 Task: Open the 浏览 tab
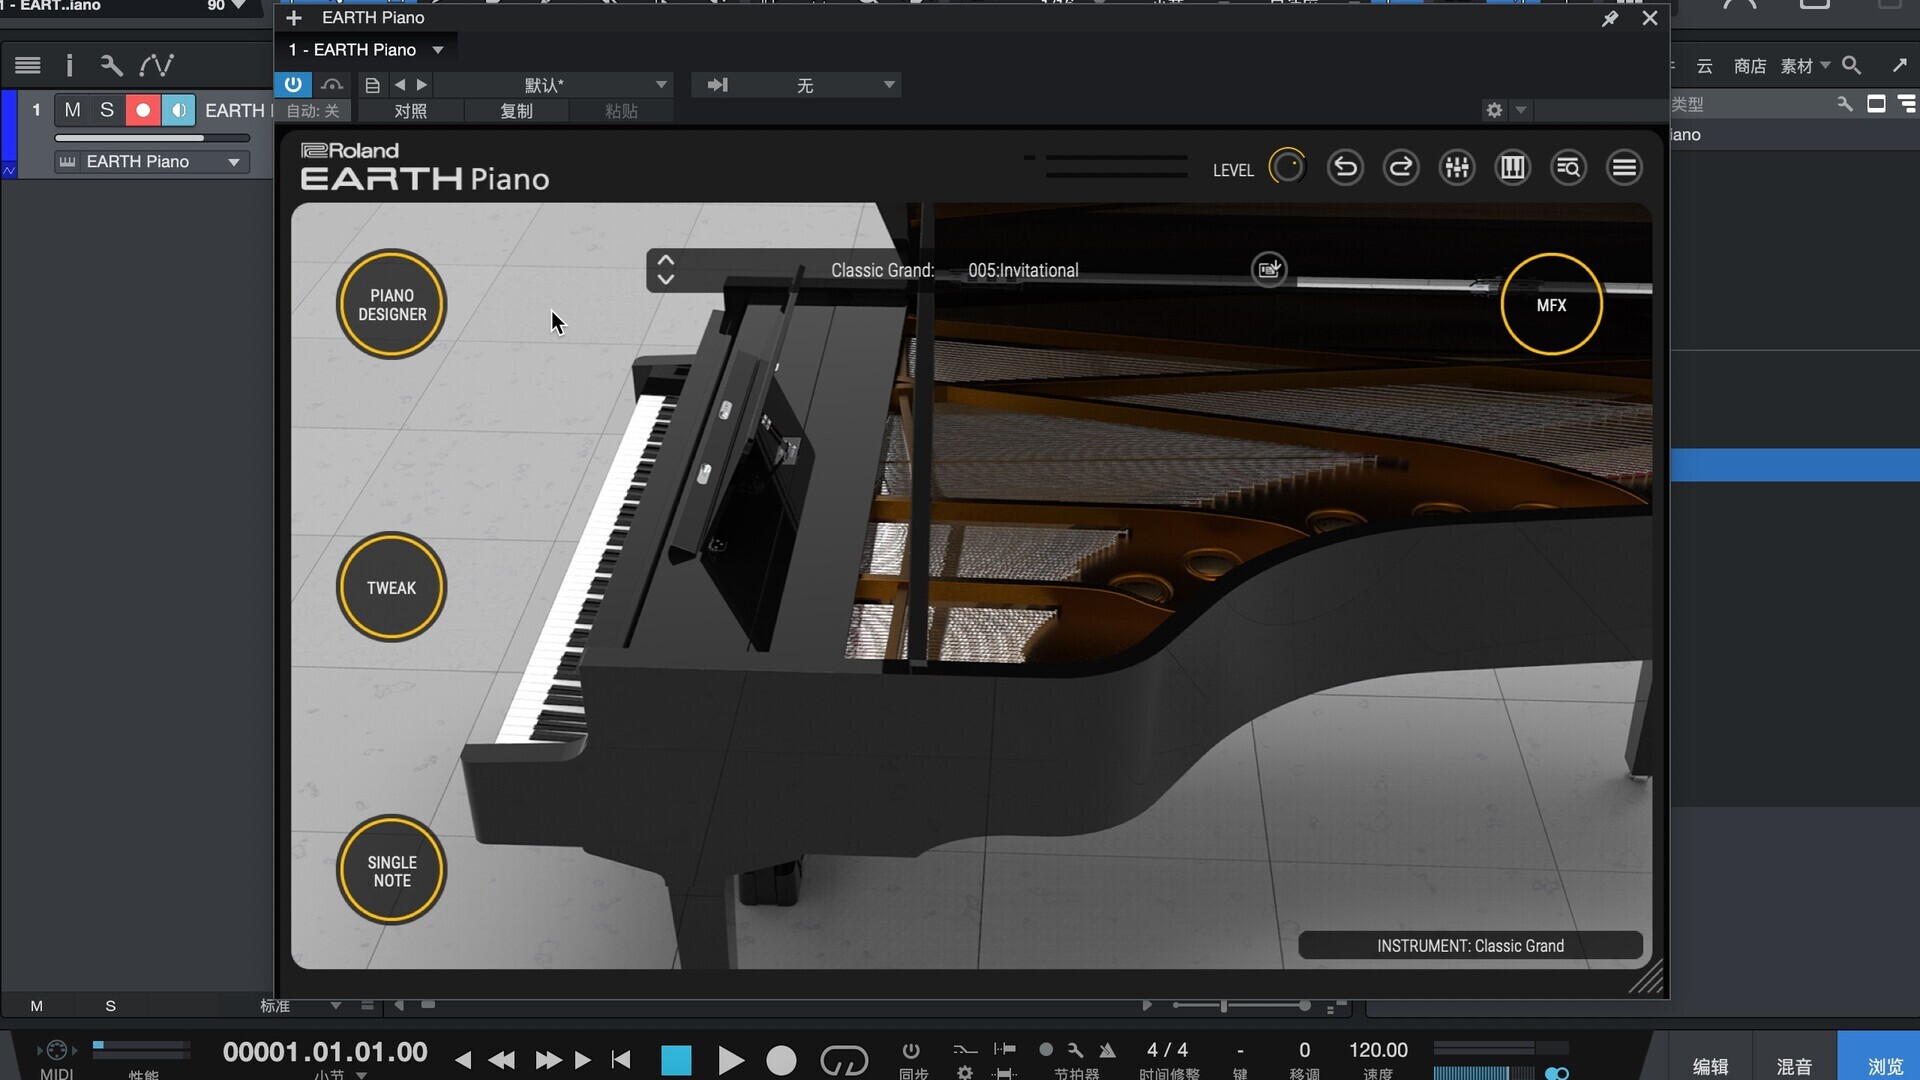pos(1885,1066)
